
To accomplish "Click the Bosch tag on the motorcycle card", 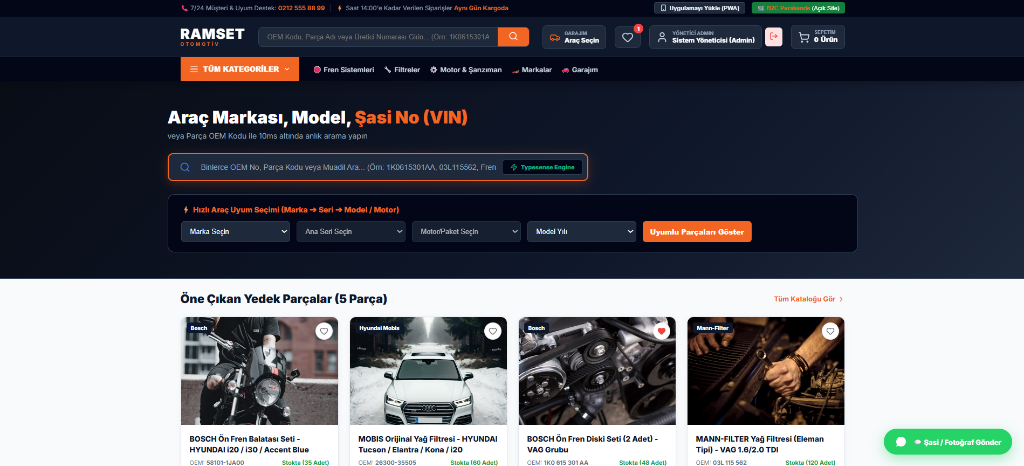I will click(199, 328).
